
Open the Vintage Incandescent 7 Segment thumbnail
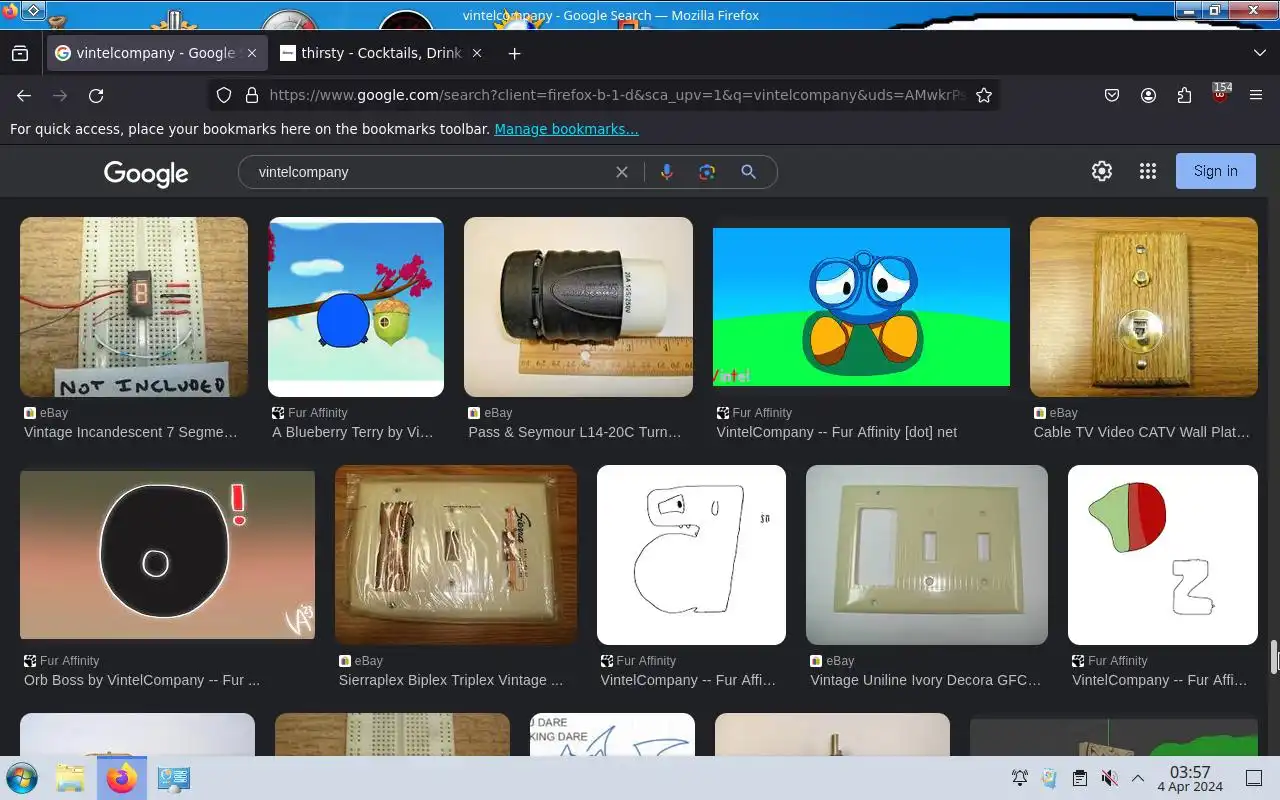134,307
